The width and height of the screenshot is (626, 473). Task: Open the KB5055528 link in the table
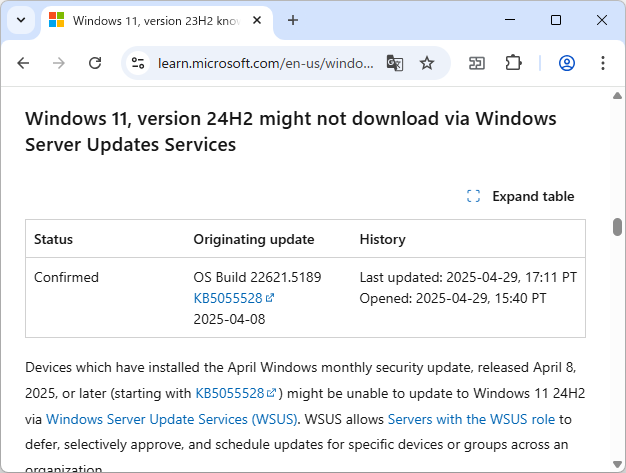click(228, 298)
